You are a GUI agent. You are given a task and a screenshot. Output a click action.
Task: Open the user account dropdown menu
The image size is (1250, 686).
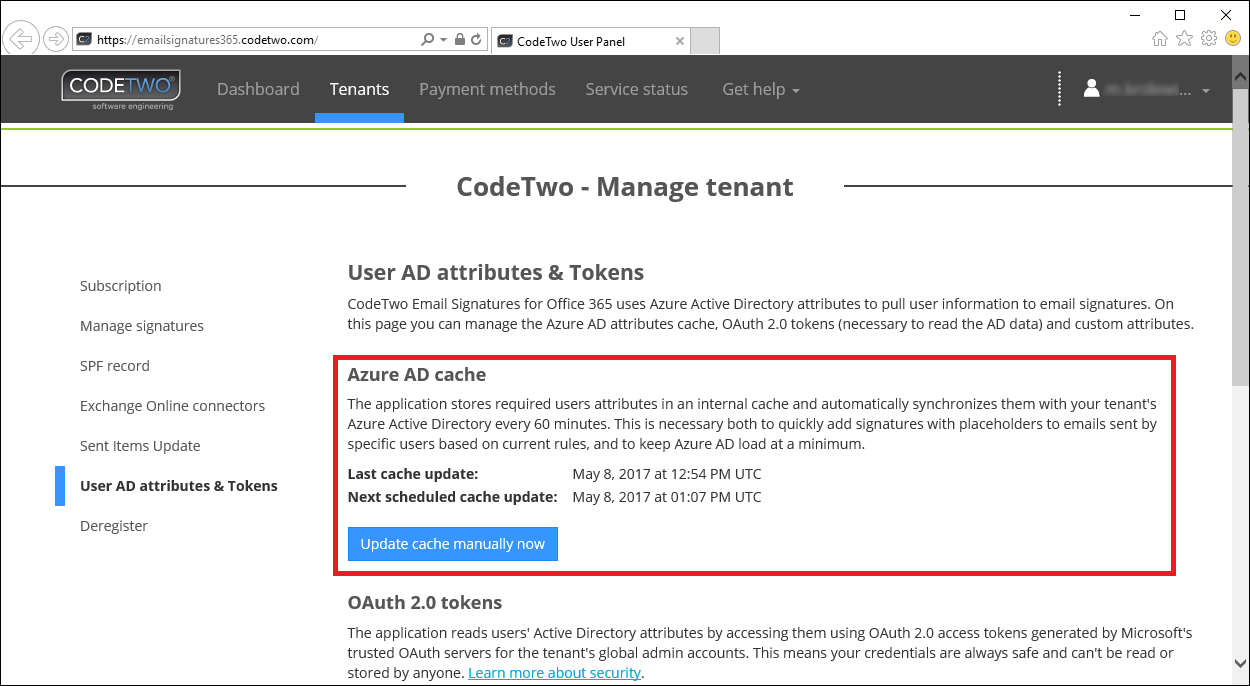click(x=1147, y=89)
